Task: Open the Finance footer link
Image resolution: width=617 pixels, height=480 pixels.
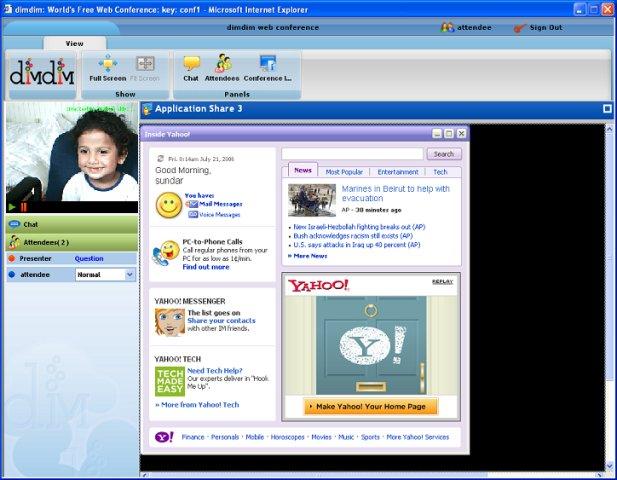Action: (193, 437)
